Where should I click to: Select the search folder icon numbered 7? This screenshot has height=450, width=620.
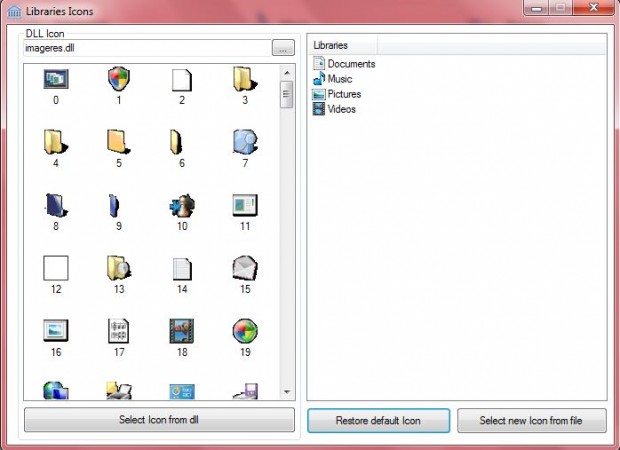click(x=245, y=141)
